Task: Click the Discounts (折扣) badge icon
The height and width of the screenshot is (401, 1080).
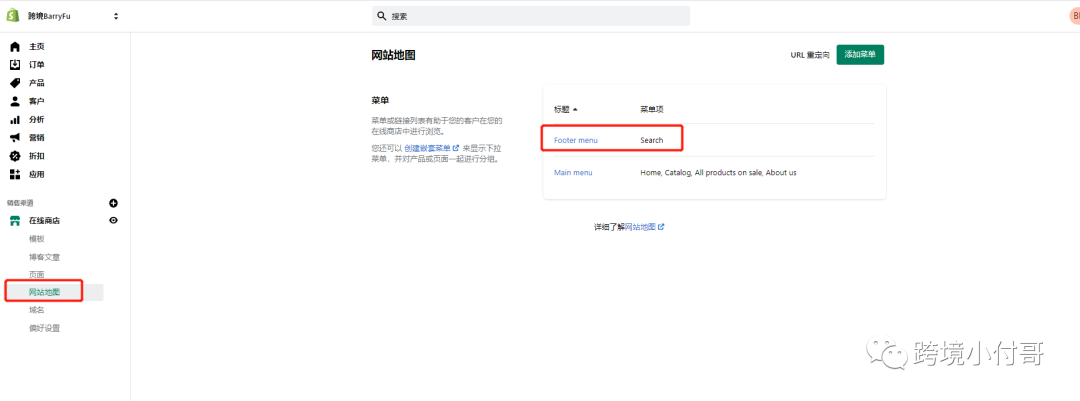Action: click(x=15, y=156)
